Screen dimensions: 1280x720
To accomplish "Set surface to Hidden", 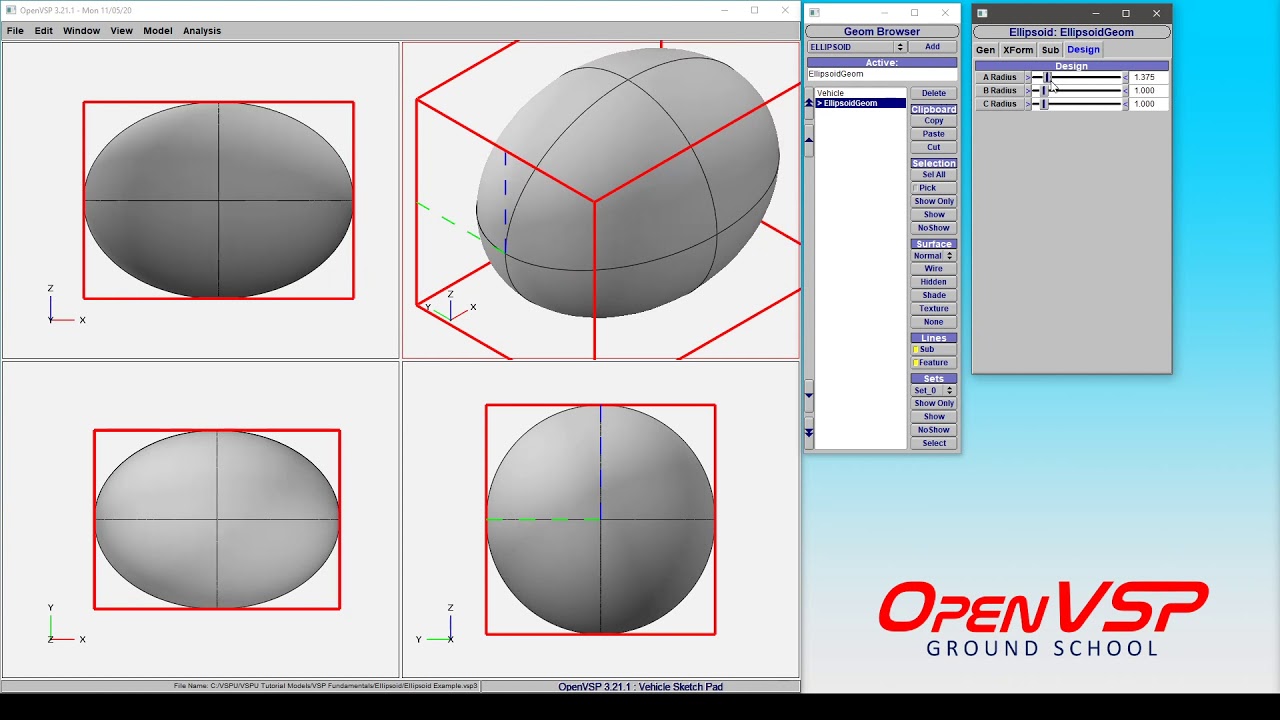I will click(933, 282).
